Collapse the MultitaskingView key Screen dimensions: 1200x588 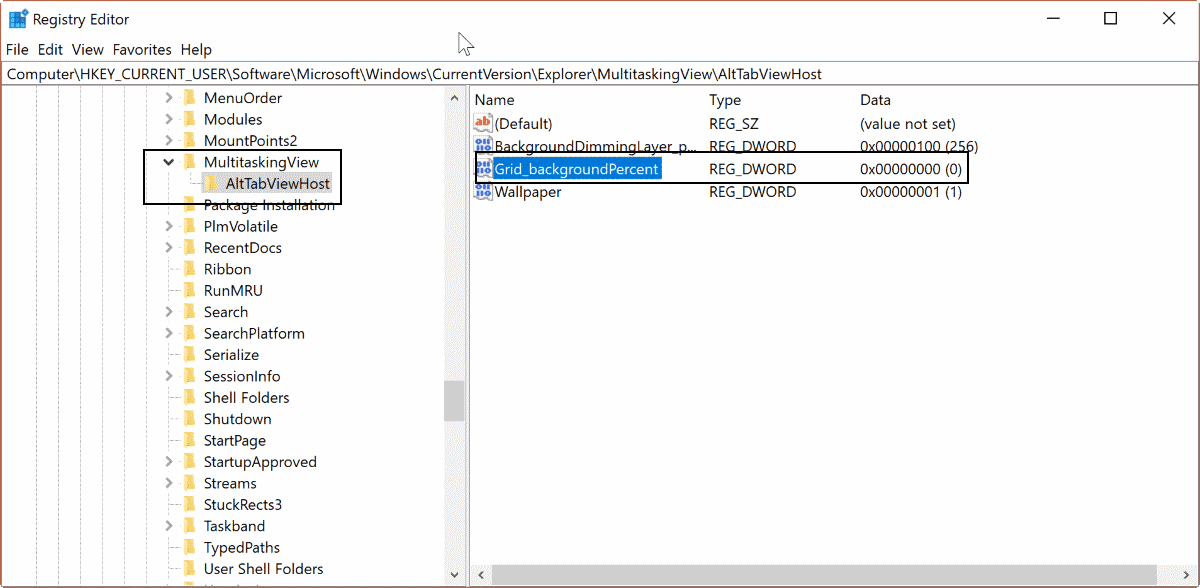(x=168, y=162)
